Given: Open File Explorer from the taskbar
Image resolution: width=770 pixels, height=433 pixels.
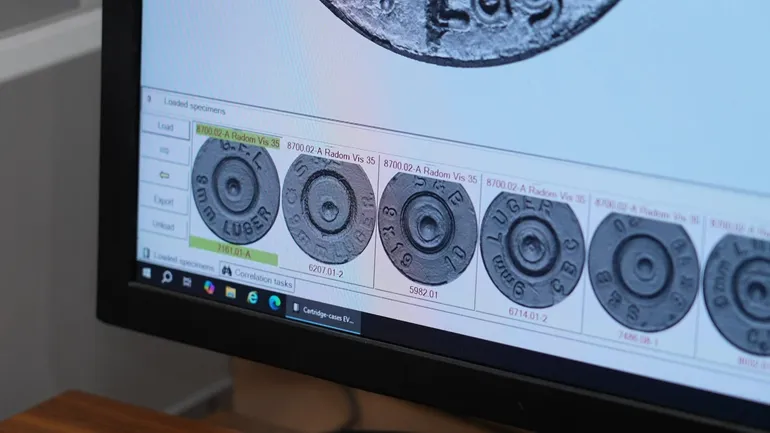Looking at the screenshot, I should (230, 291).
